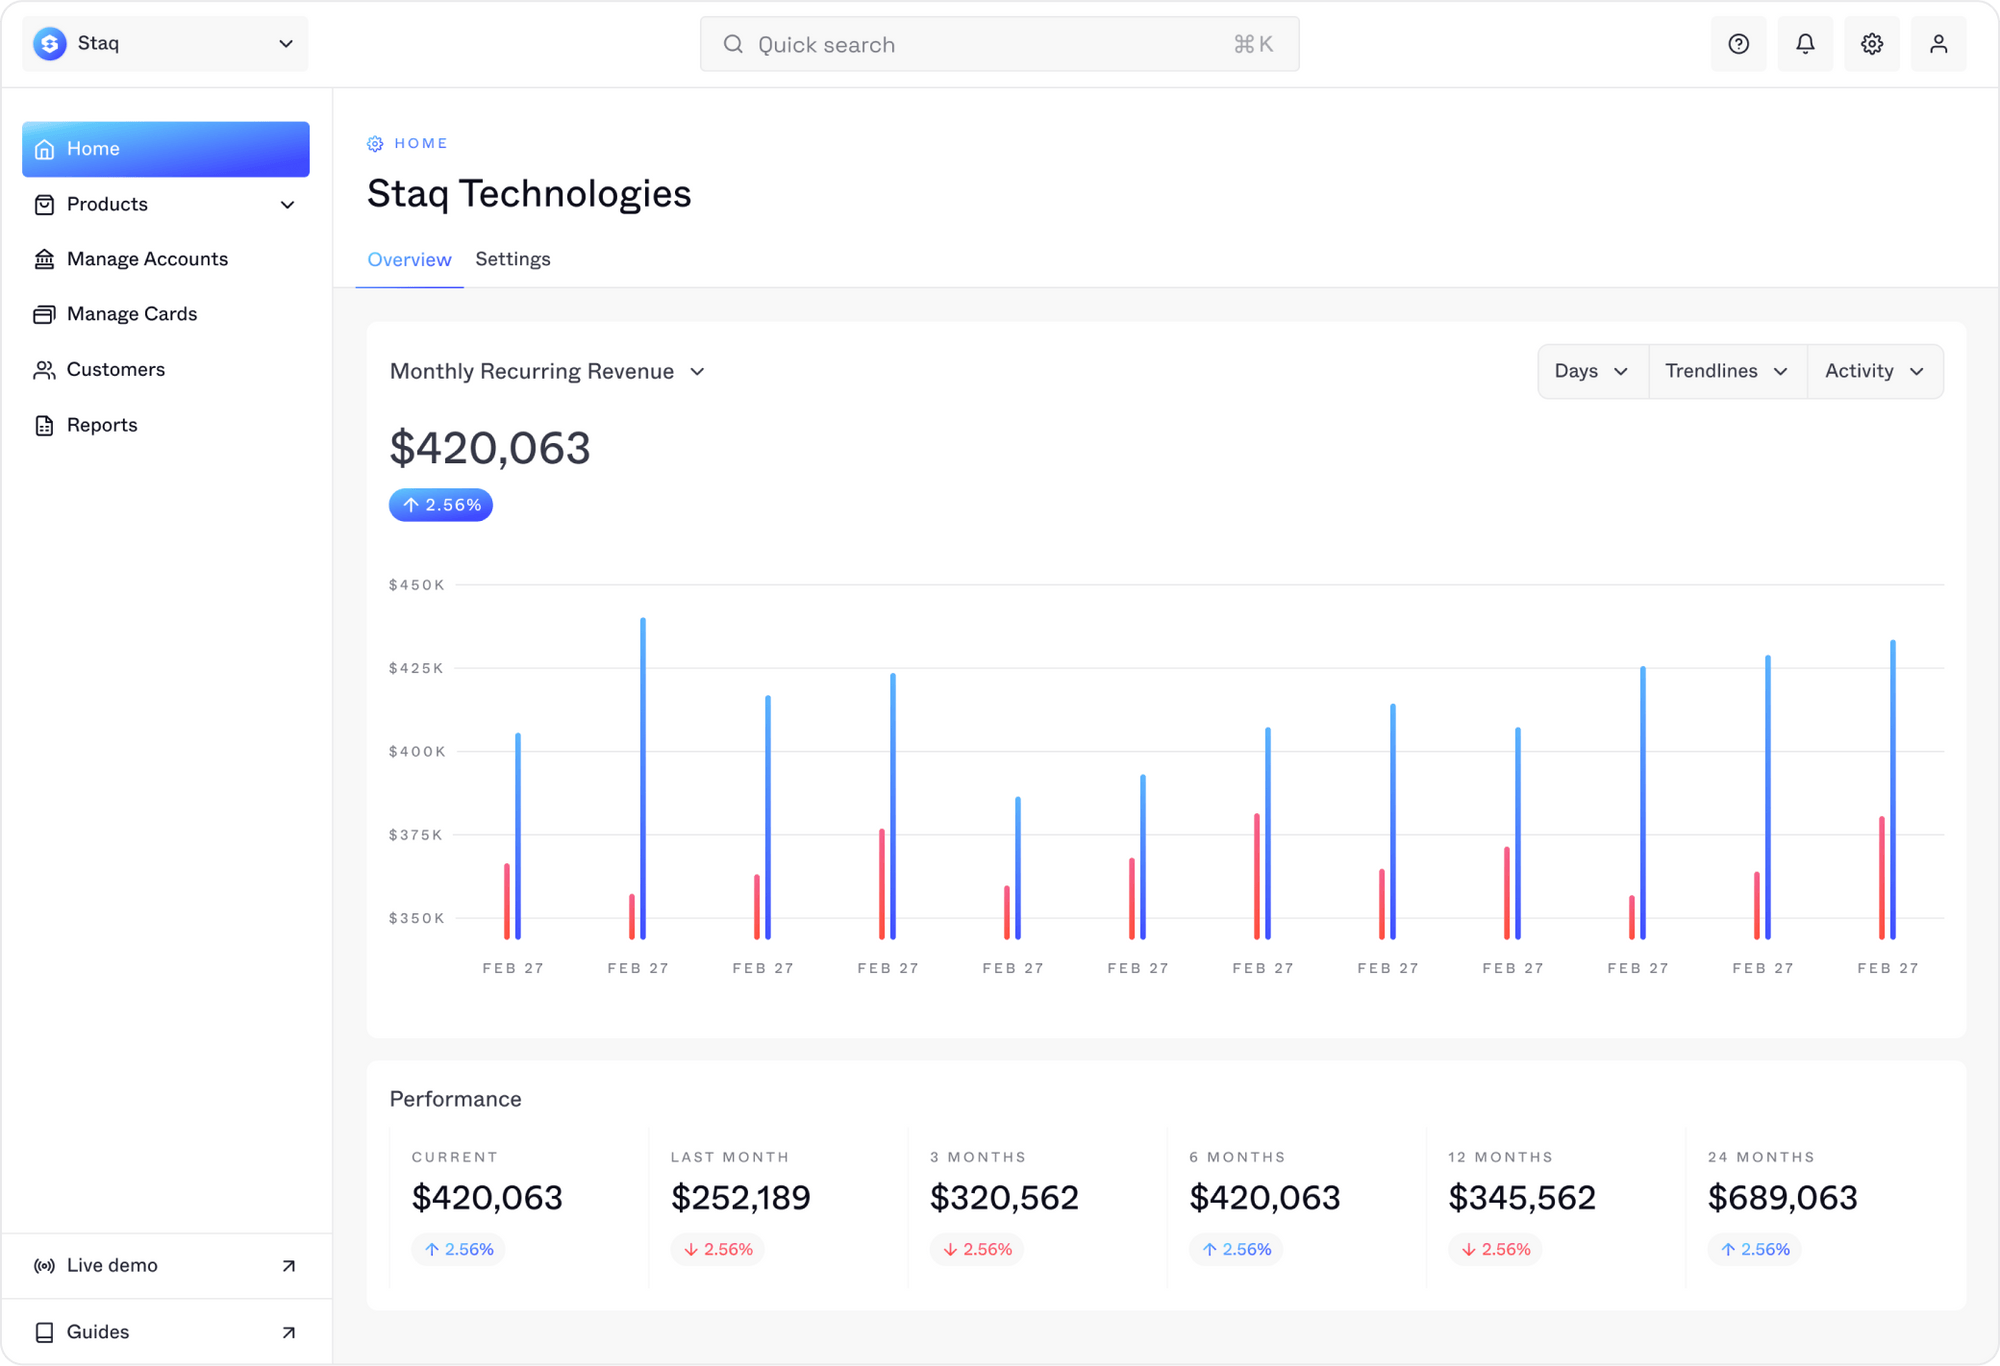Open the Trendlines dropdown

pyautogui.click(x=1727, y=371)
